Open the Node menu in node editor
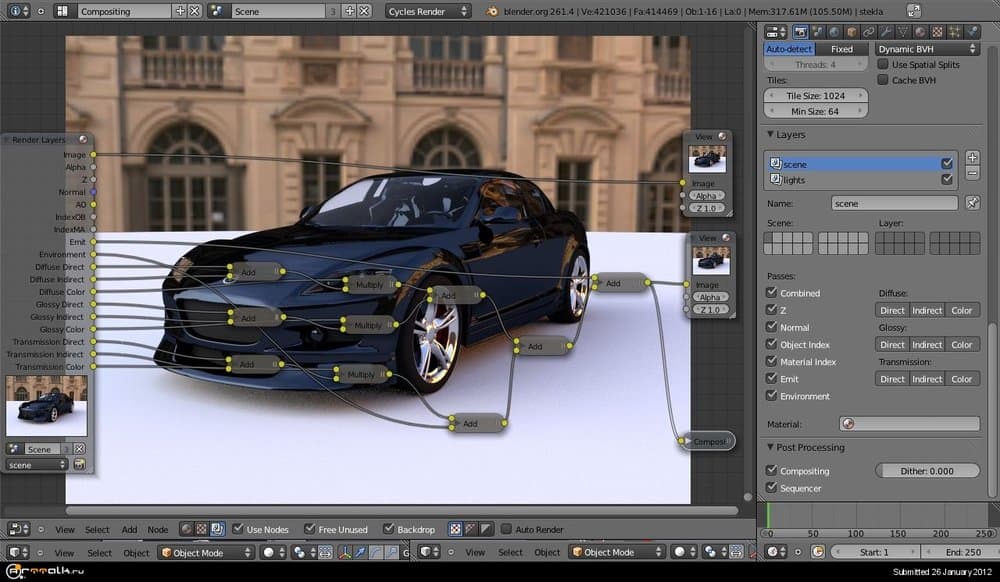The image size is (1000, 582). (158, 529)
